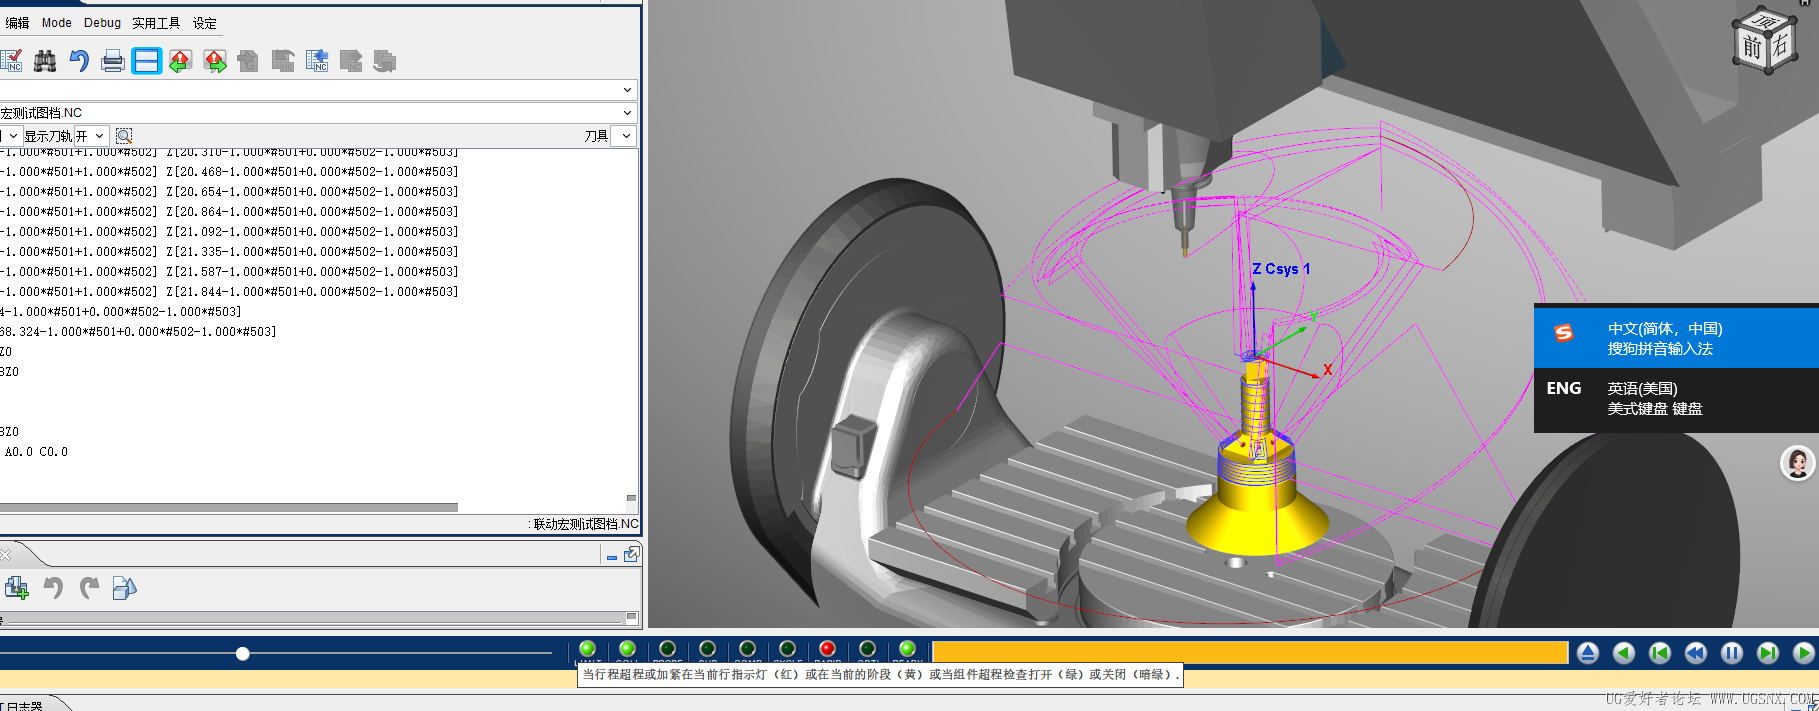Open the 宏测试图档.NC file dropdown
1819x711 pixels.
tap(627, 113)
